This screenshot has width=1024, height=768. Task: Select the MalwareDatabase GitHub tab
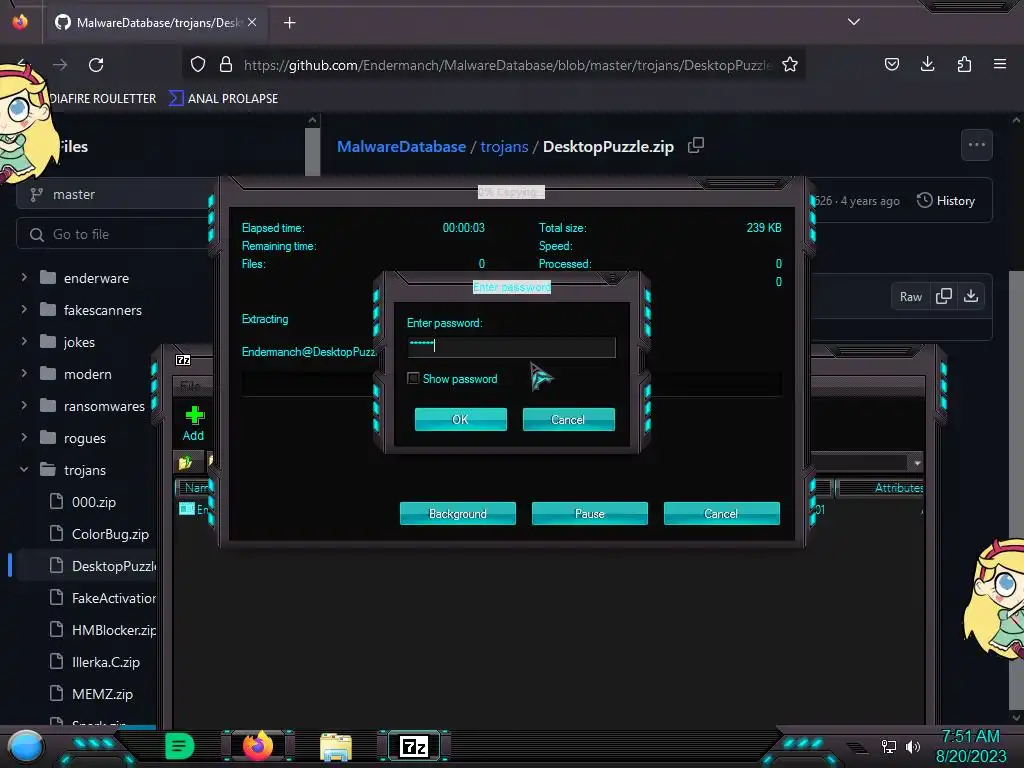155,23
